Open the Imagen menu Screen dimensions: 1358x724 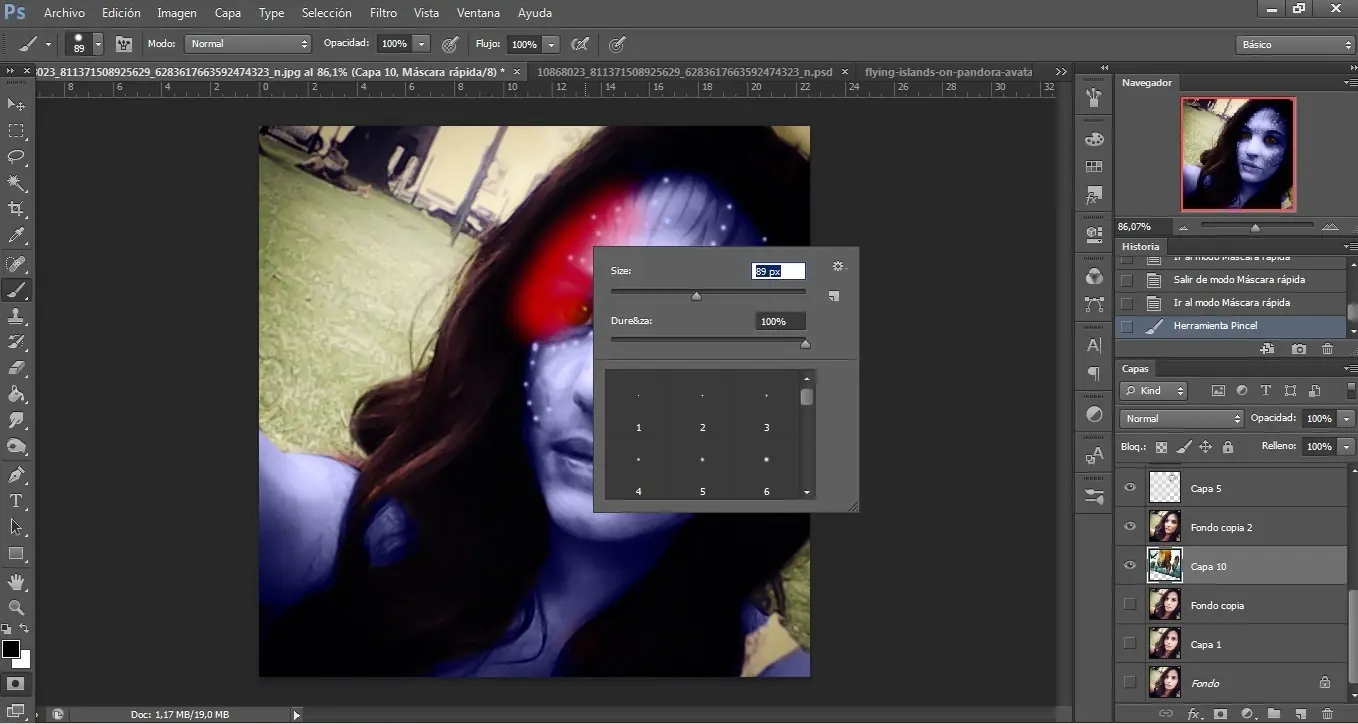click(177, 13)
